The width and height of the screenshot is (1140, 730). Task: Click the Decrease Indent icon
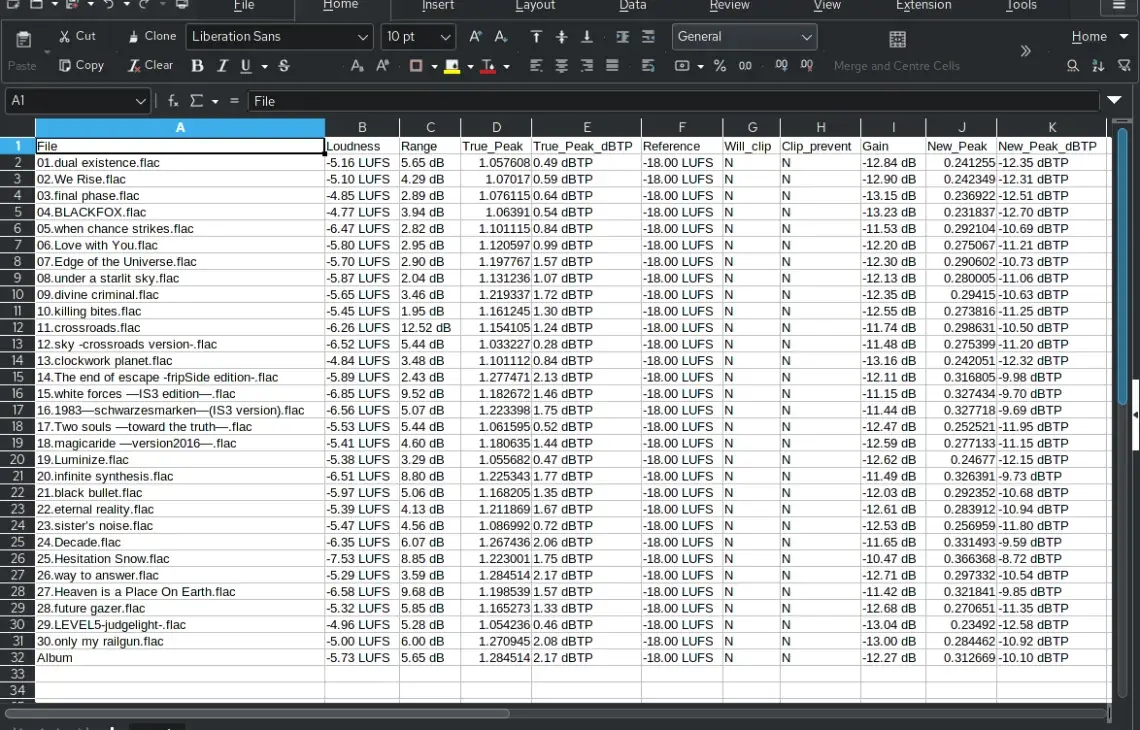click(648, 36)
